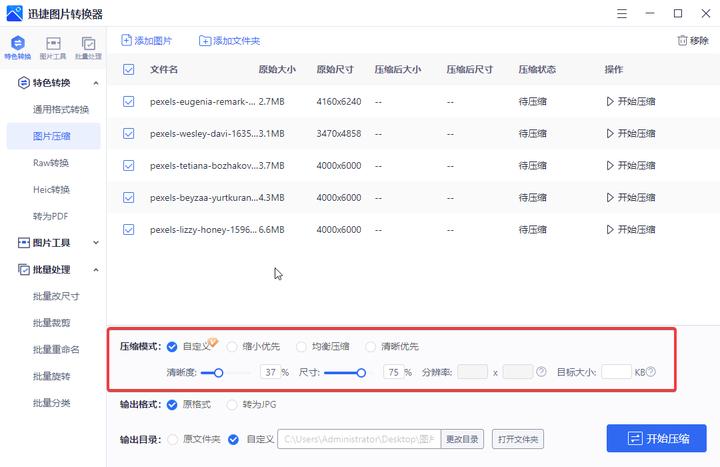Screen dimensions: 720x467
Task: Click the 打开文件夹 button
Action: [x=518, y=439]
